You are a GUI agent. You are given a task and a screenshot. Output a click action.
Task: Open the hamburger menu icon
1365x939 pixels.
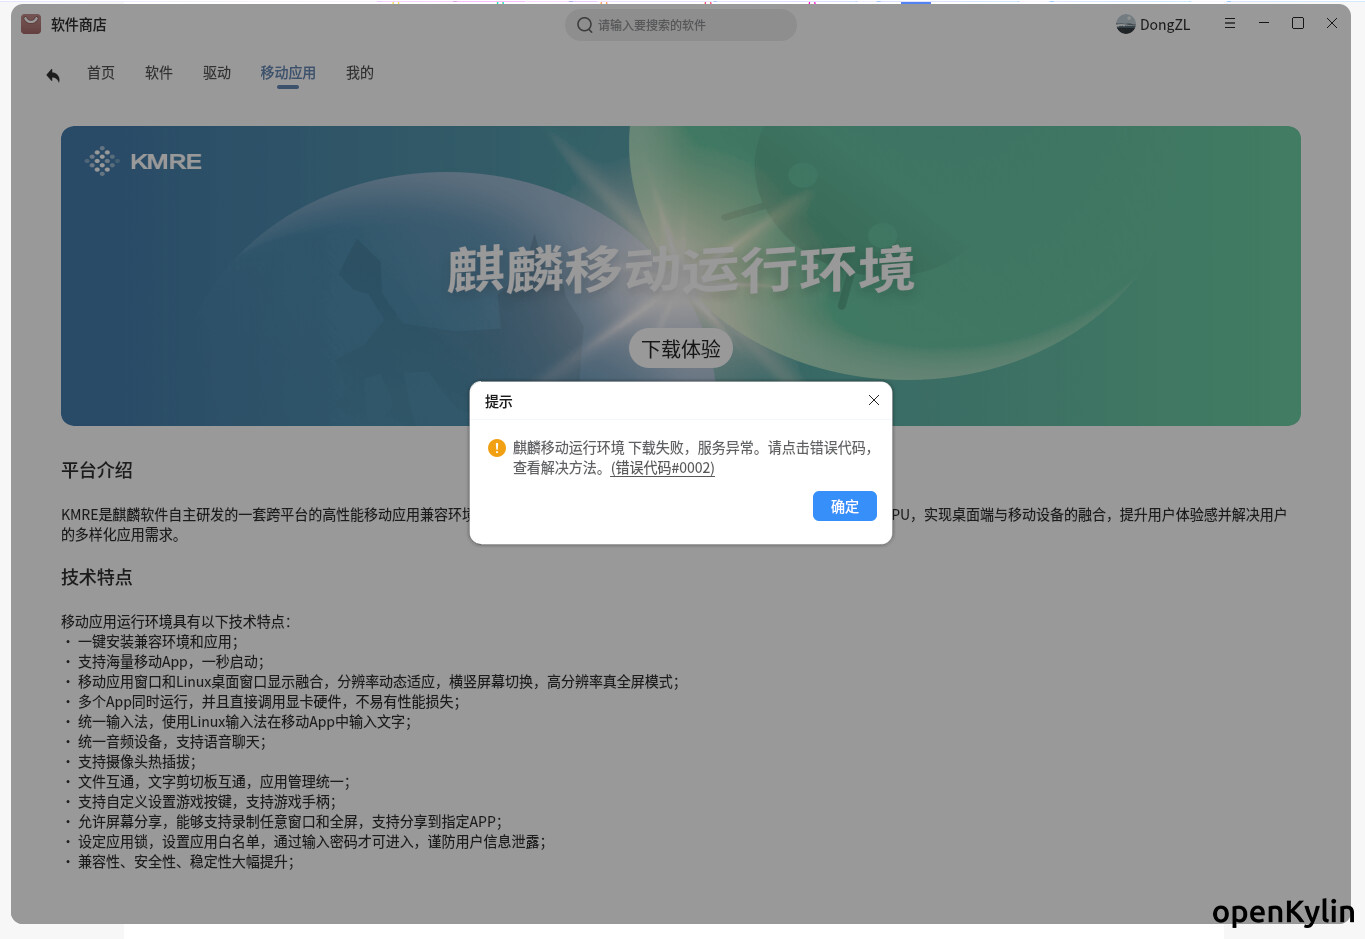[1230, 23]
